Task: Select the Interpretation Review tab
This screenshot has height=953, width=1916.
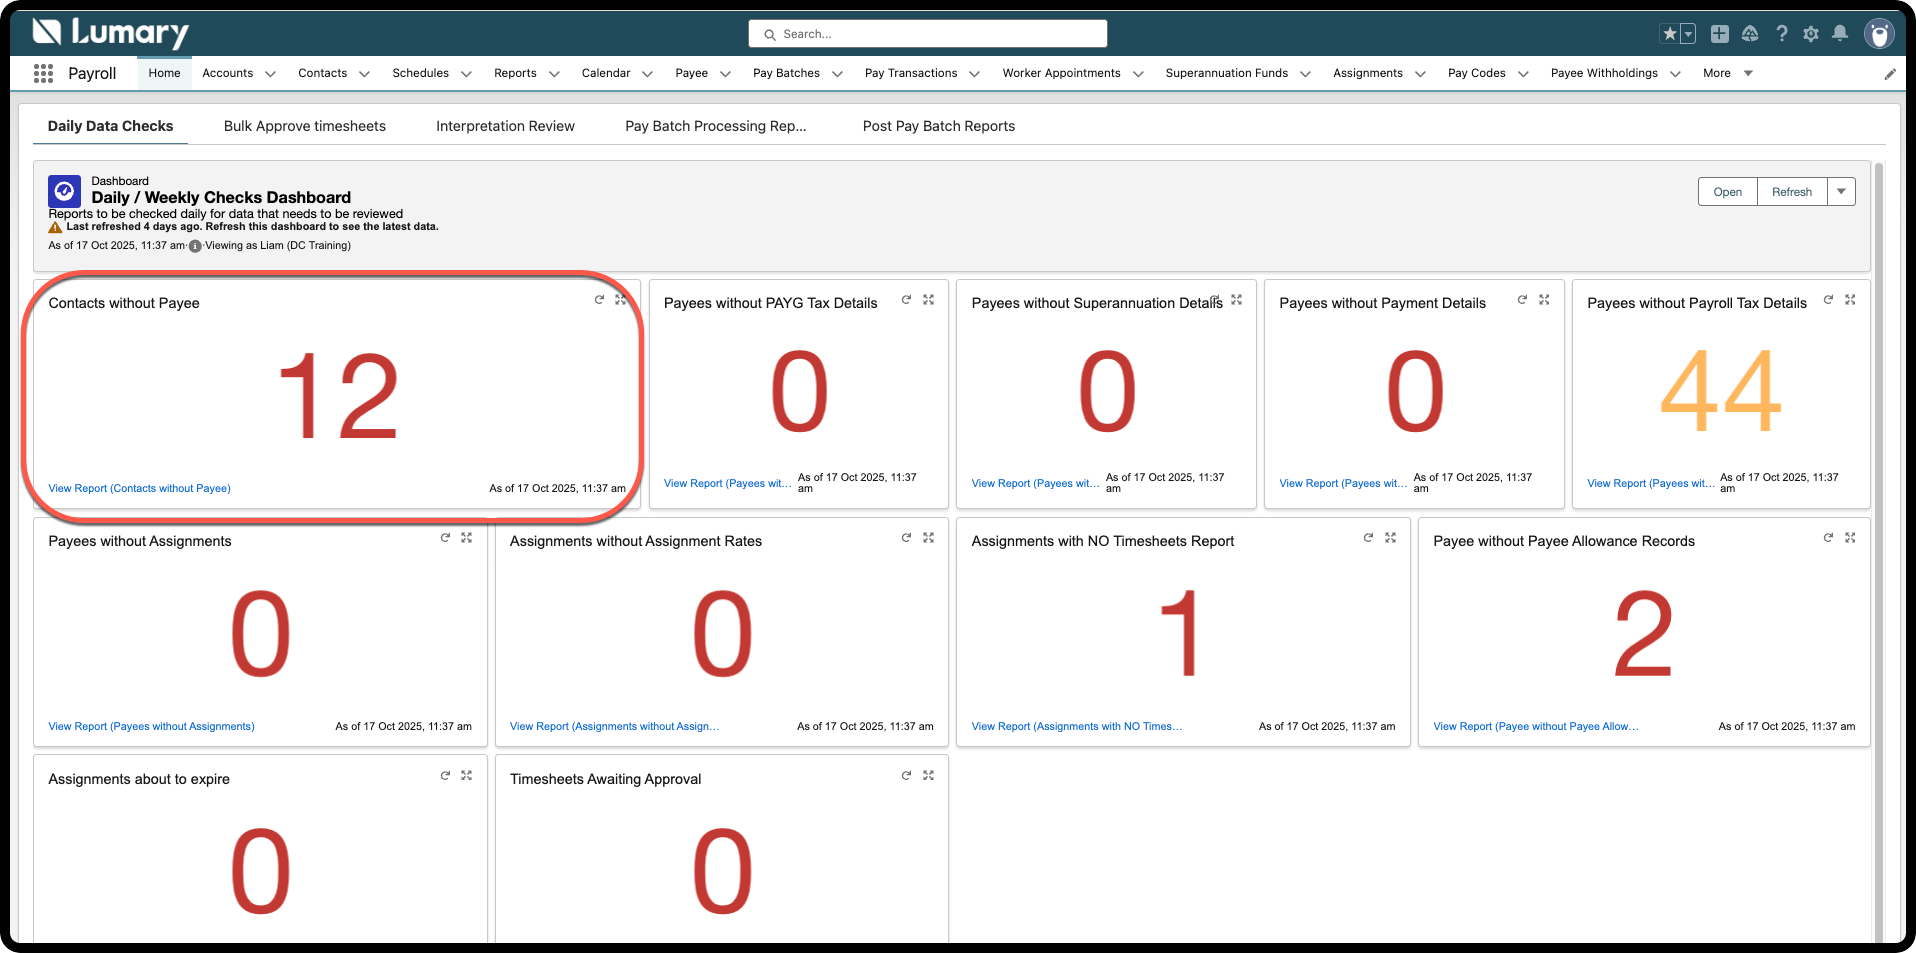Action: point(505,126)
